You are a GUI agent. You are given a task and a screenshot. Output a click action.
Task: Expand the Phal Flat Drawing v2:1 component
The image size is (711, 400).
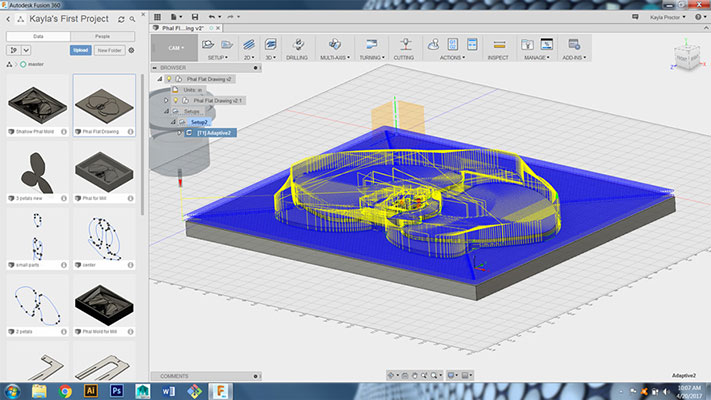coord(166,100)
